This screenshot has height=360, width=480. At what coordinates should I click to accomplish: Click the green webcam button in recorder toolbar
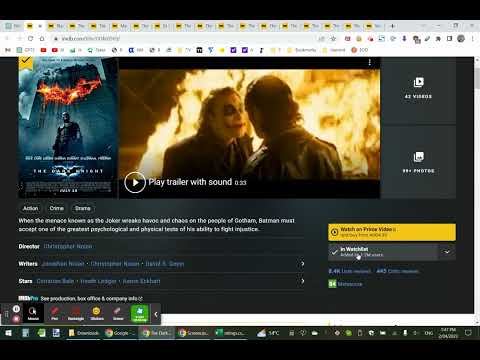[x=139, y=314]
